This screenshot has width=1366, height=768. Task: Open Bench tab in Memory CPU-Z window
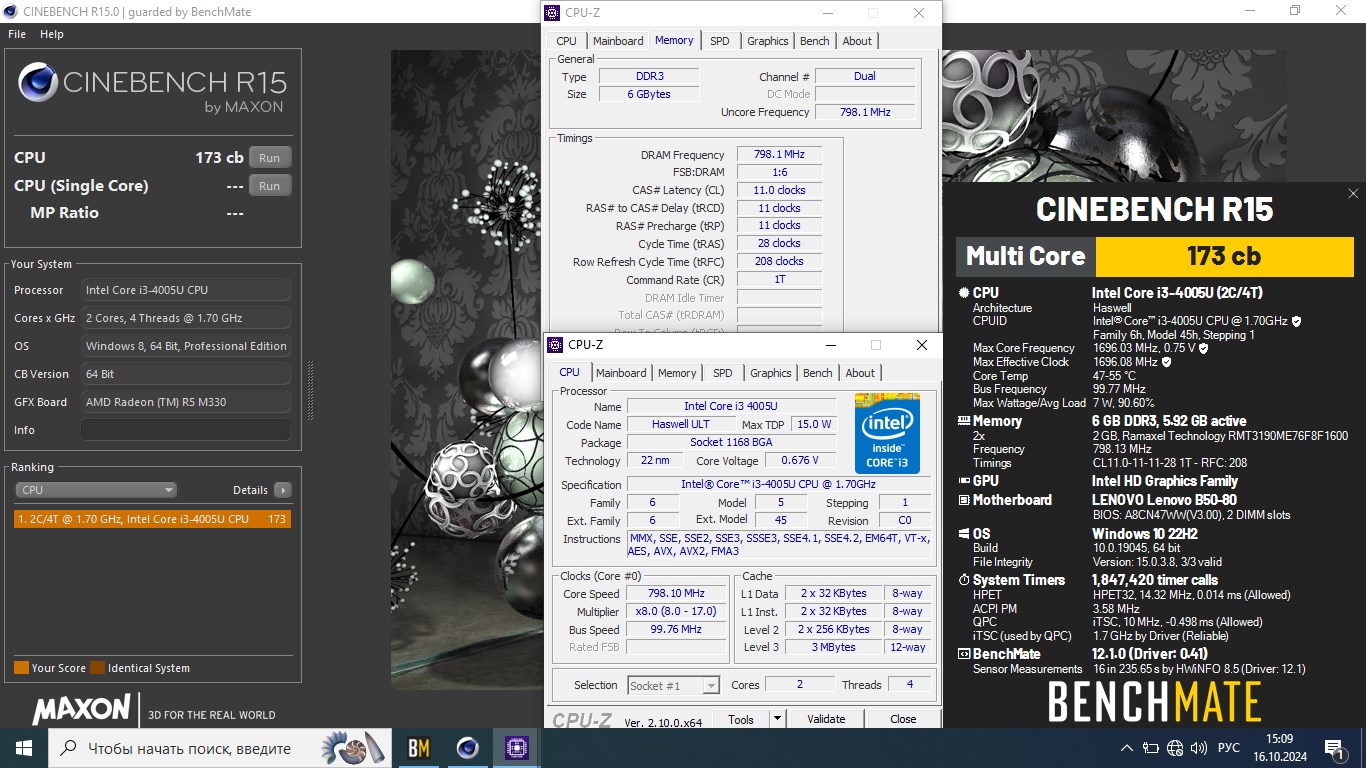pos(815,41)
